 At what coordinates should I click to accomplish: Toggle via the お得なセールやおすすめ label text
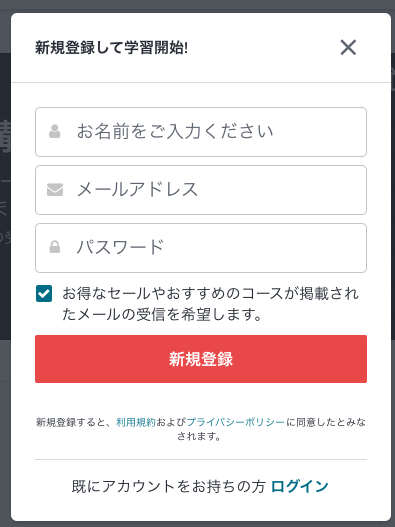click(x=210, y=304)
